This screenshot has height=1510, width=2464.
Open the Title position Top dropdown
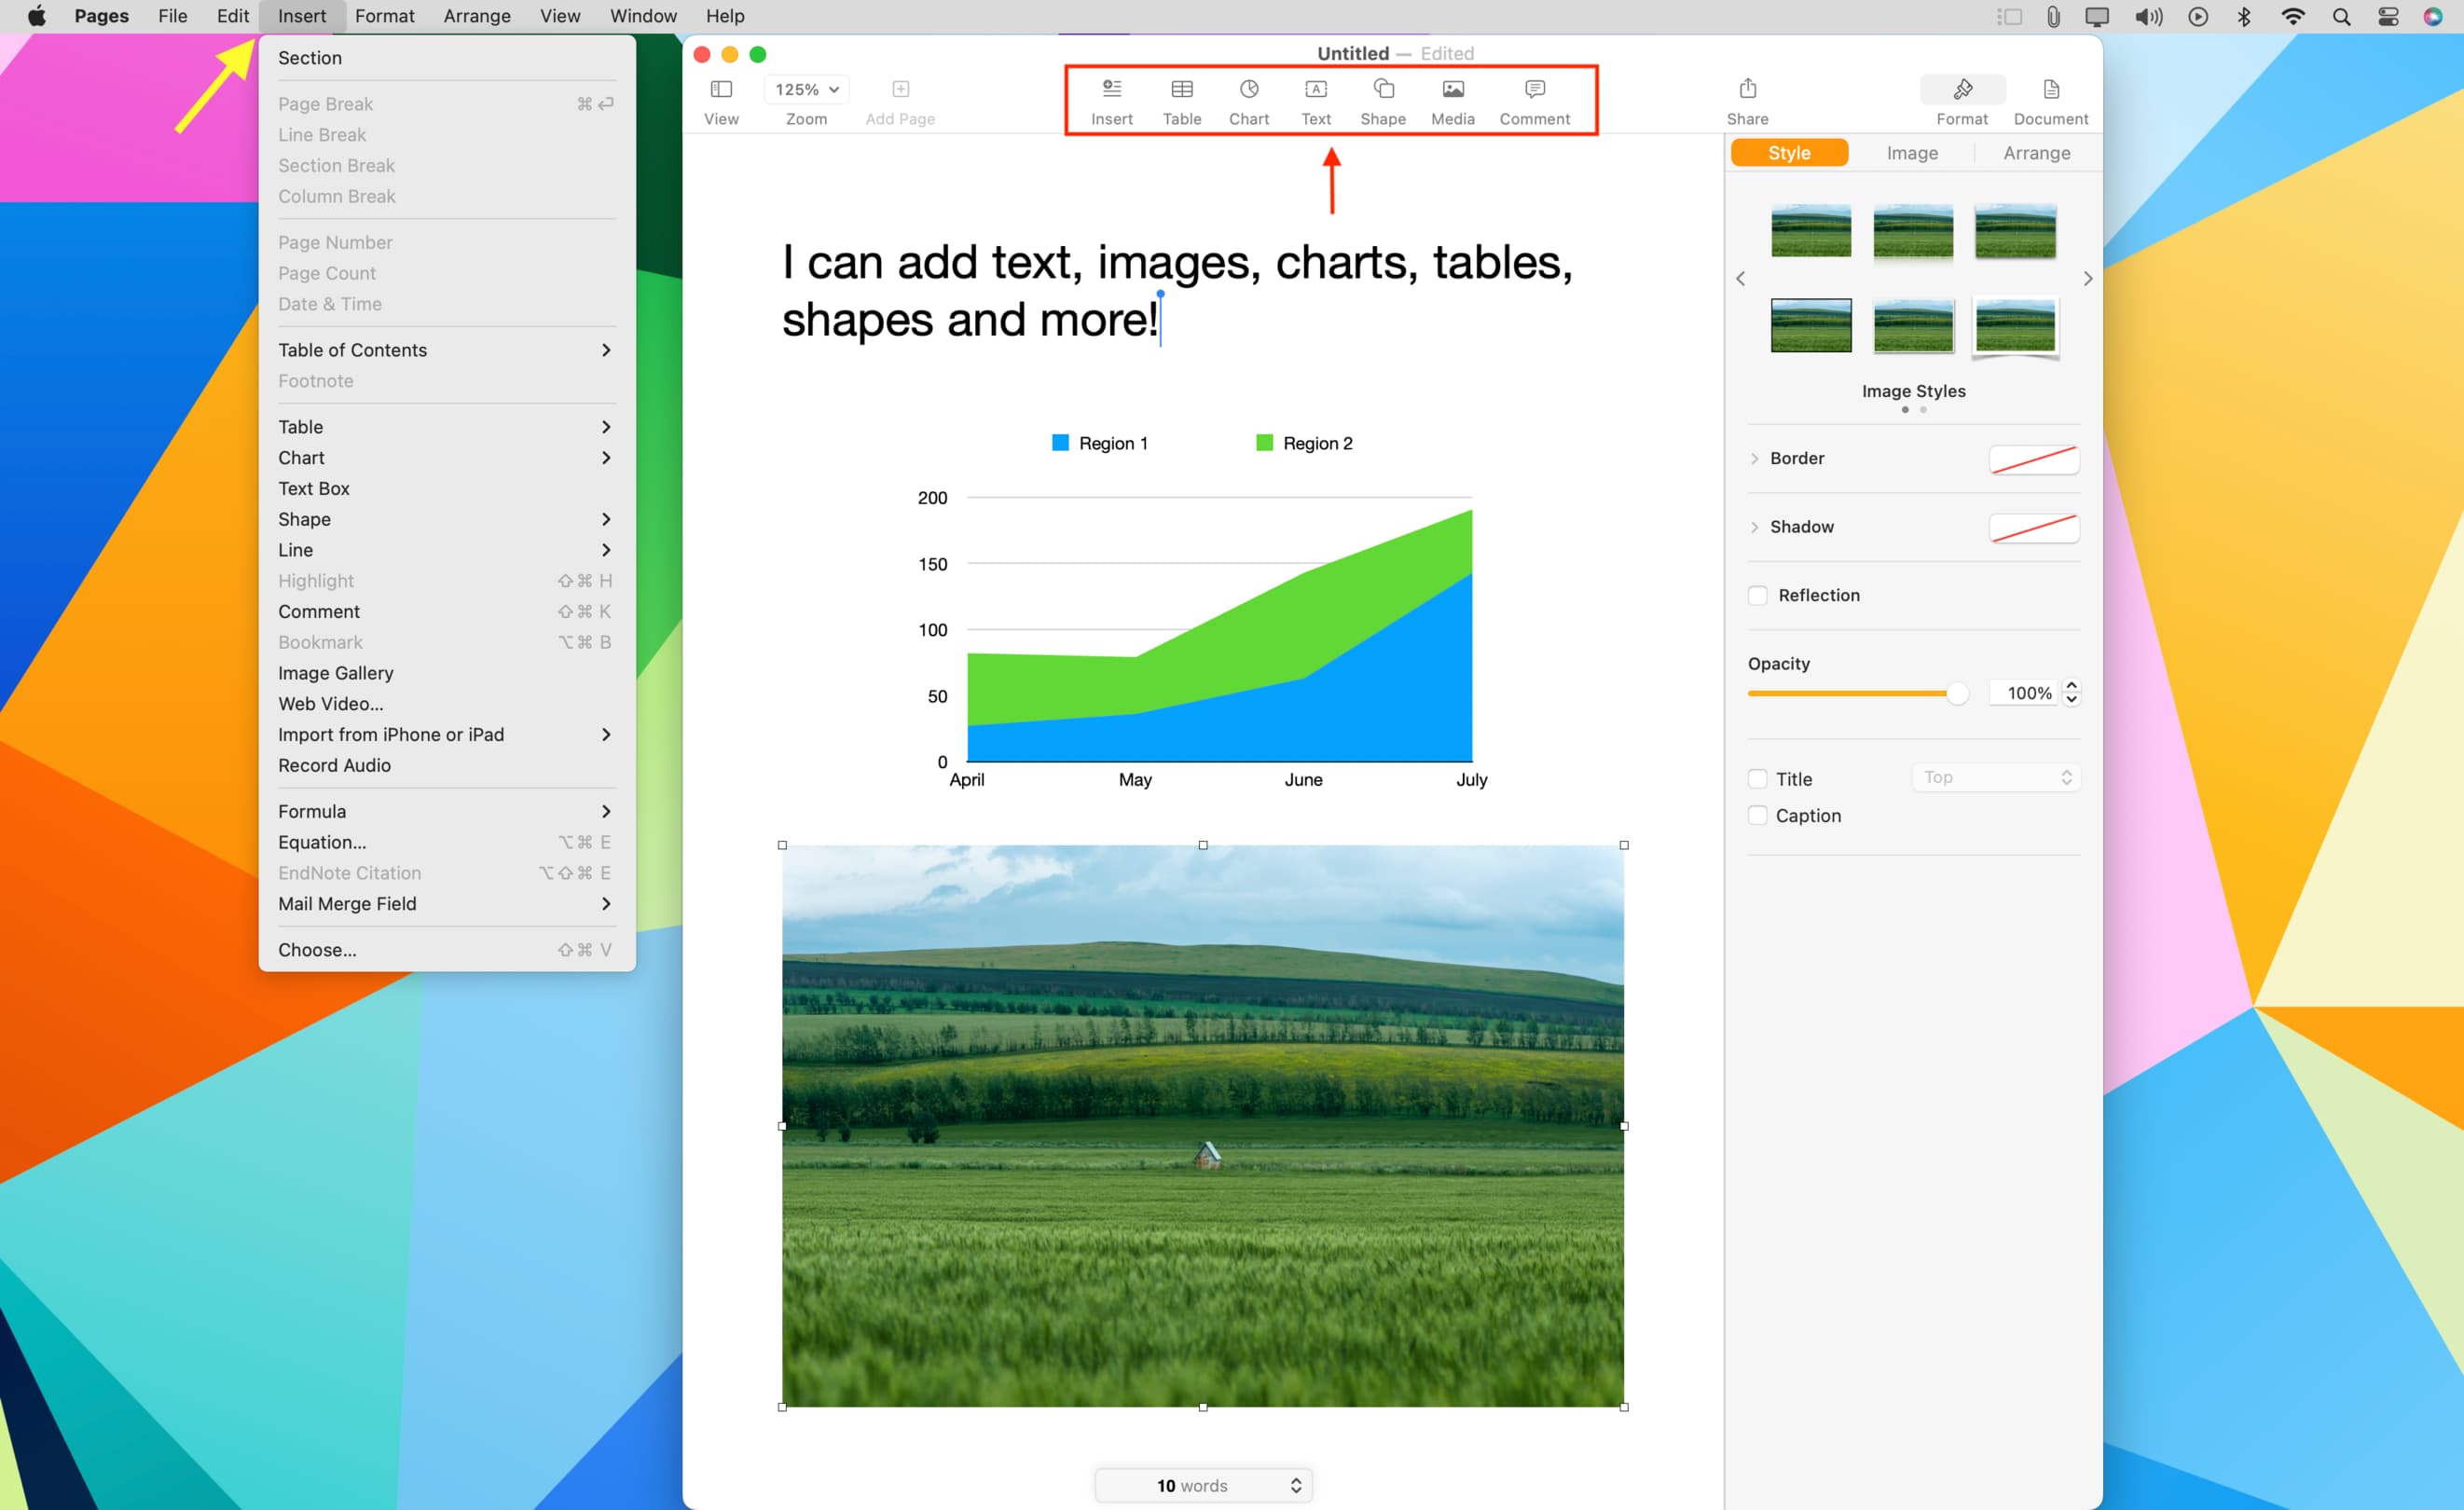(1995, 777)
